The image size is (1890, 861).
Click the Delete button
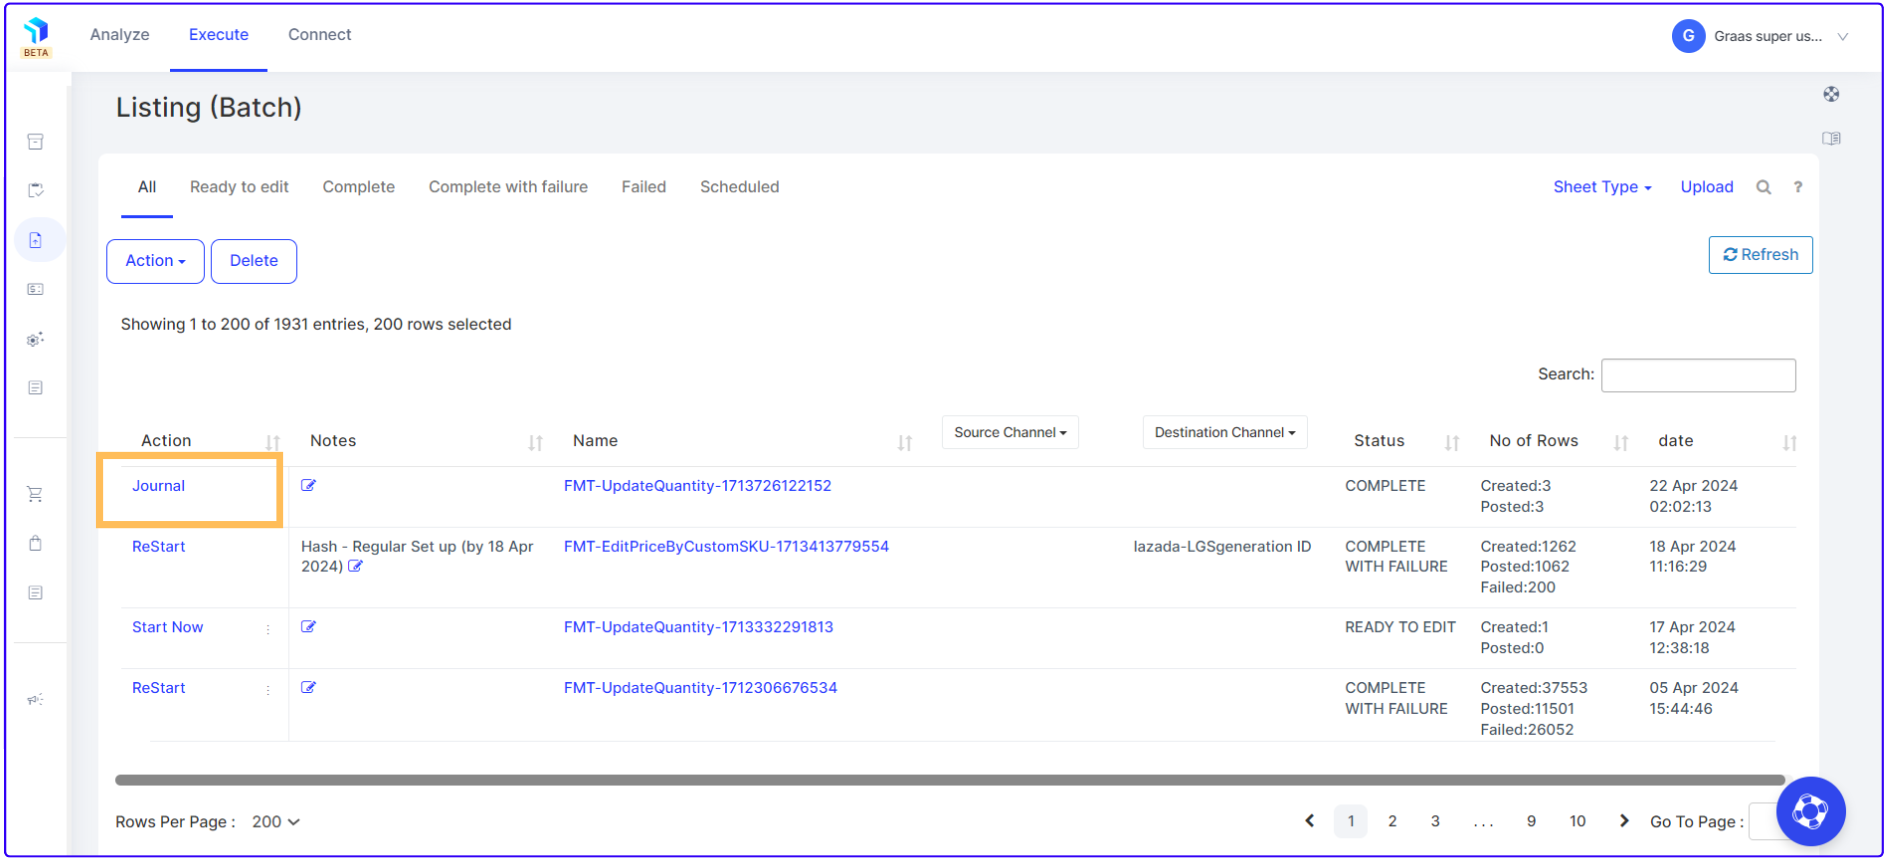click(x=254, y=261)
